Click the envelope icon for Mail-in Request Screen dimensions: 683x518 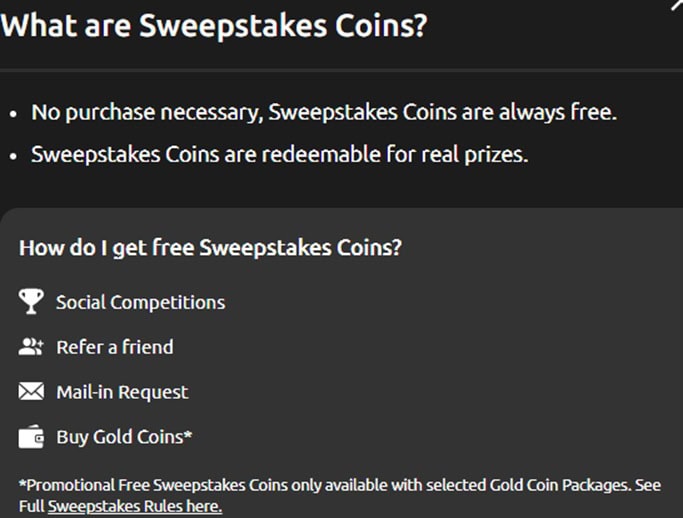pyautogui.click(x=31, y=391)
